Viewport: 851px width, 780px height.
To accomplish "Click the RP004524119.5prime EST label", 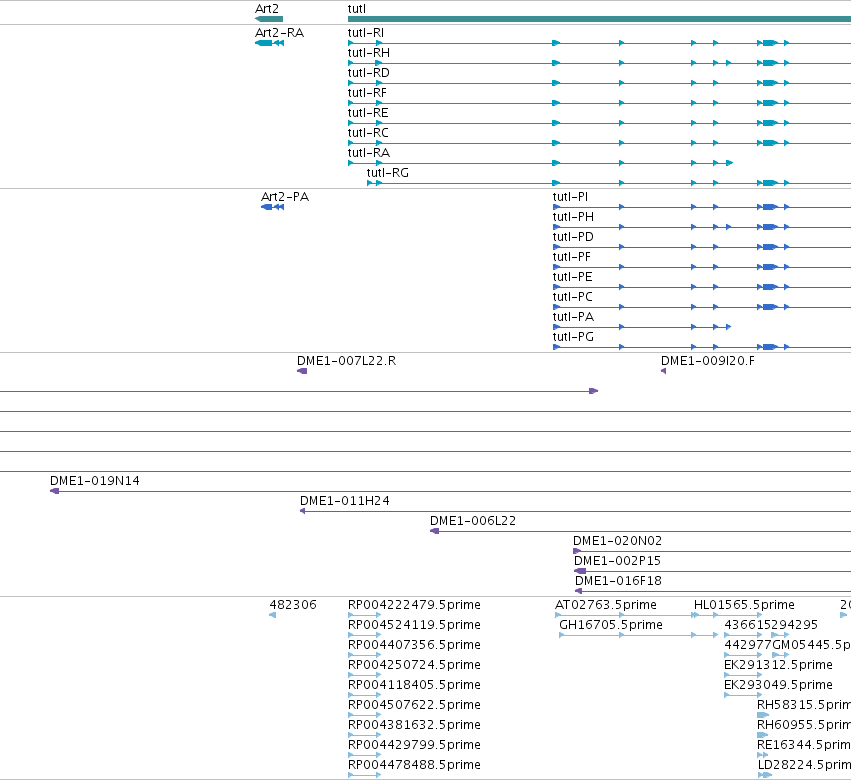I will point(414,625).
